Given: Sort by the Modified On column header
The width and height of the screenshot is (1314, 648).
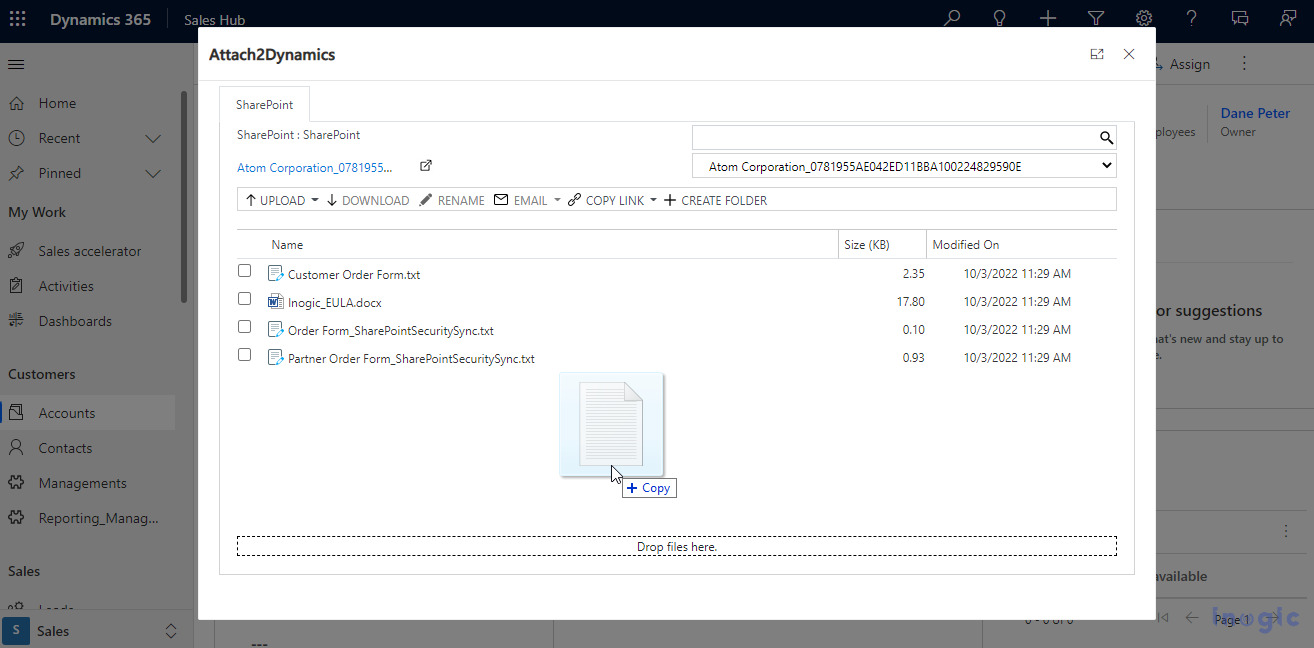Looking at the screenshot, I should [x=965, y=244].
